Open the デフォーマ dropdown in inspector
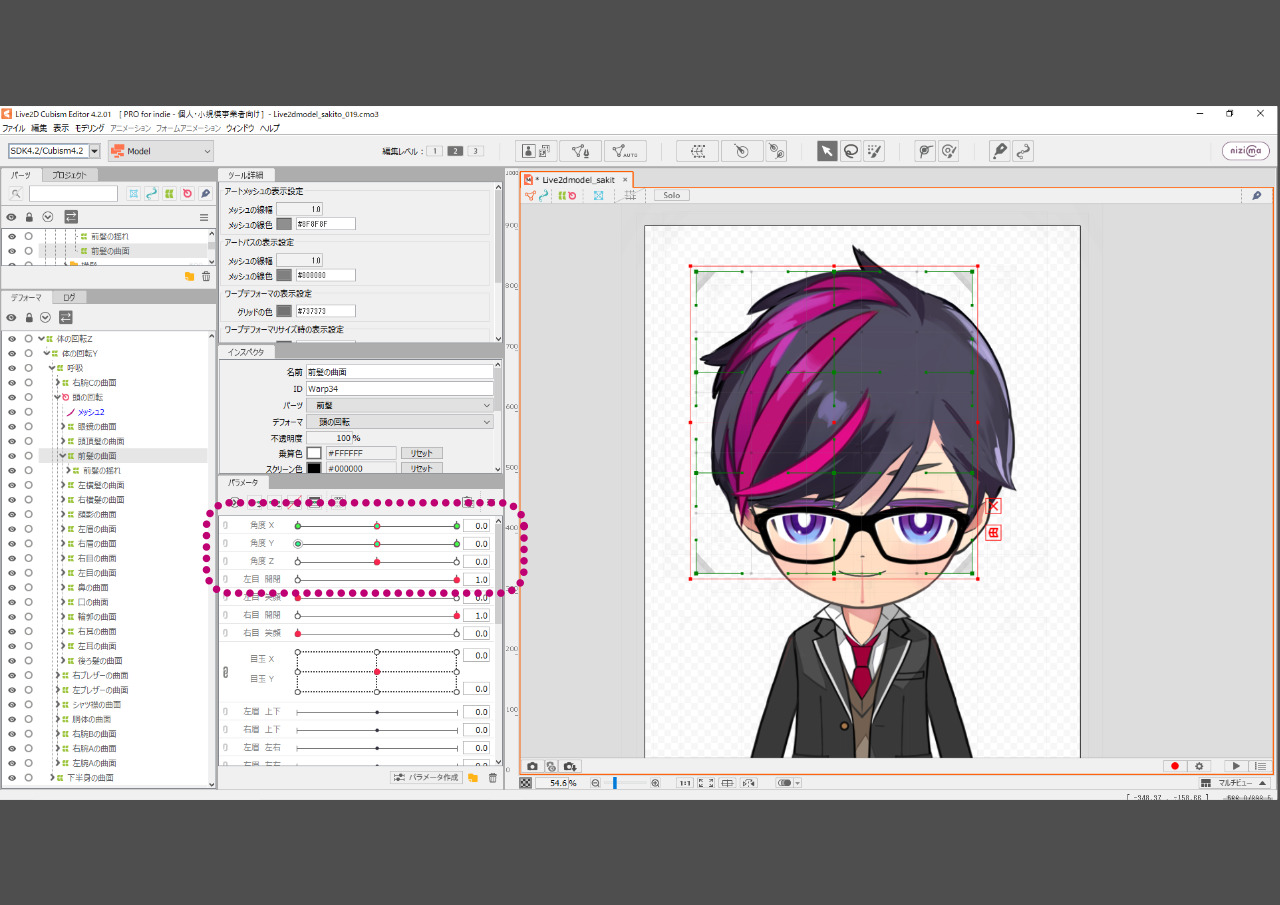The height and width of the screenshot is (905, 1280). tap(400, 422)
